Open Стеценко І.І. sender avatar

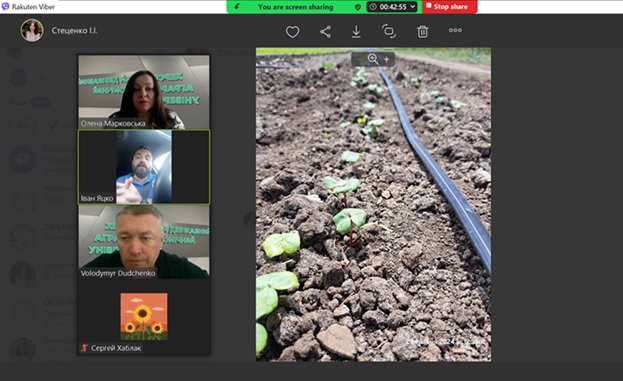32,30
